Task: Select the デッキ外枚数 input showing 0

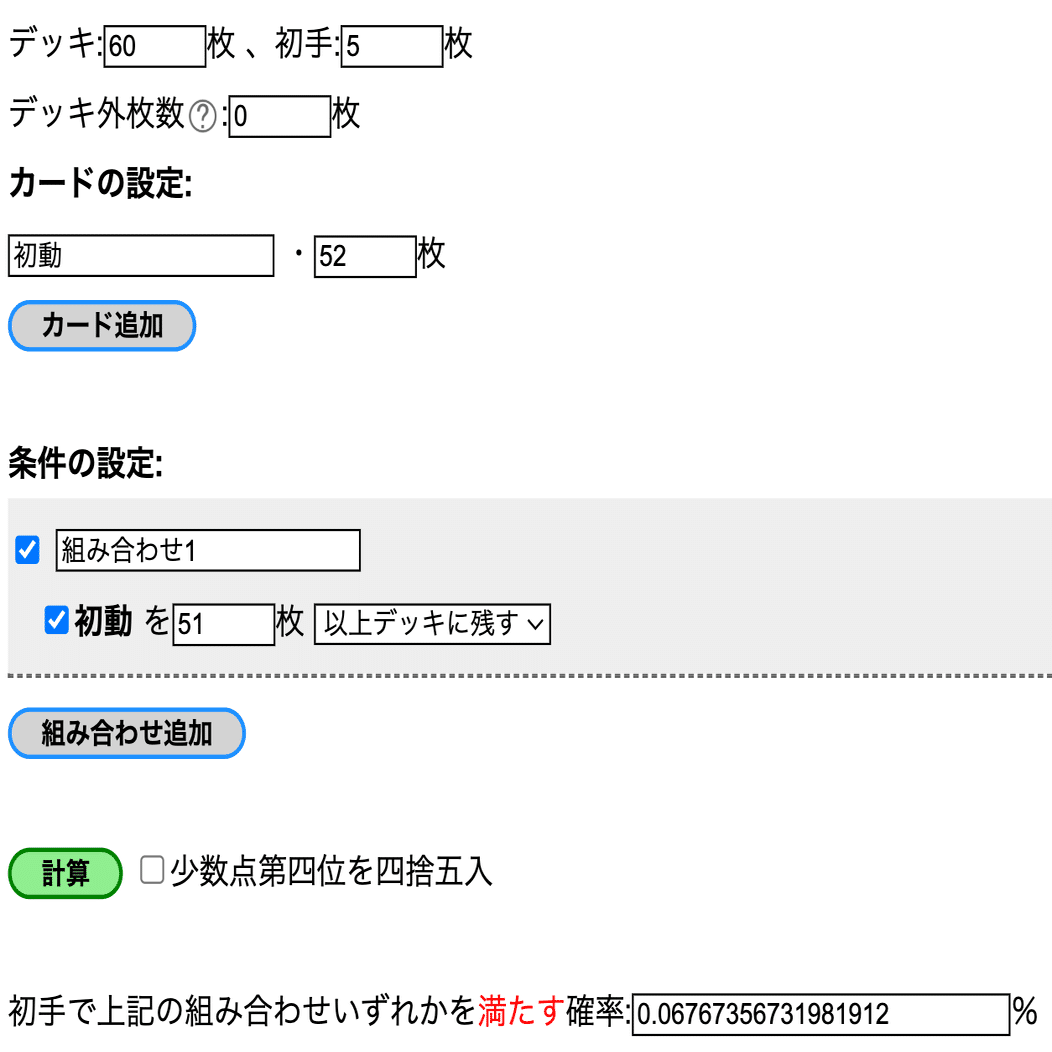Action: pos(280,116)
